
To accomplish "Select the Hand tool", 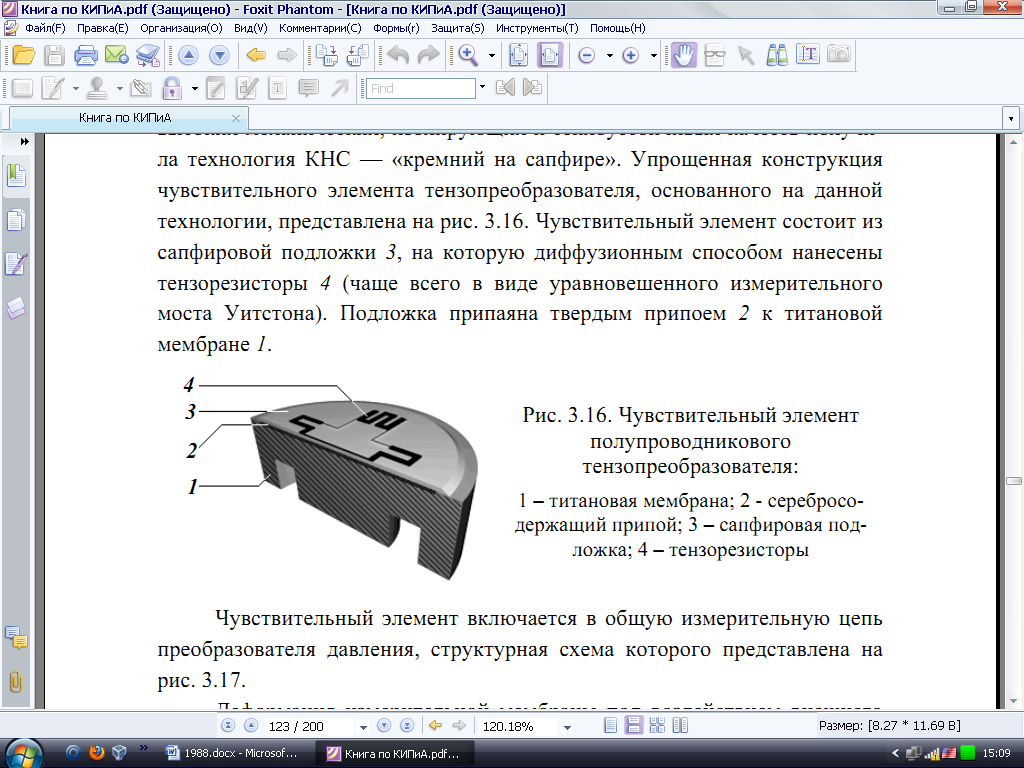I will [684, 56].
